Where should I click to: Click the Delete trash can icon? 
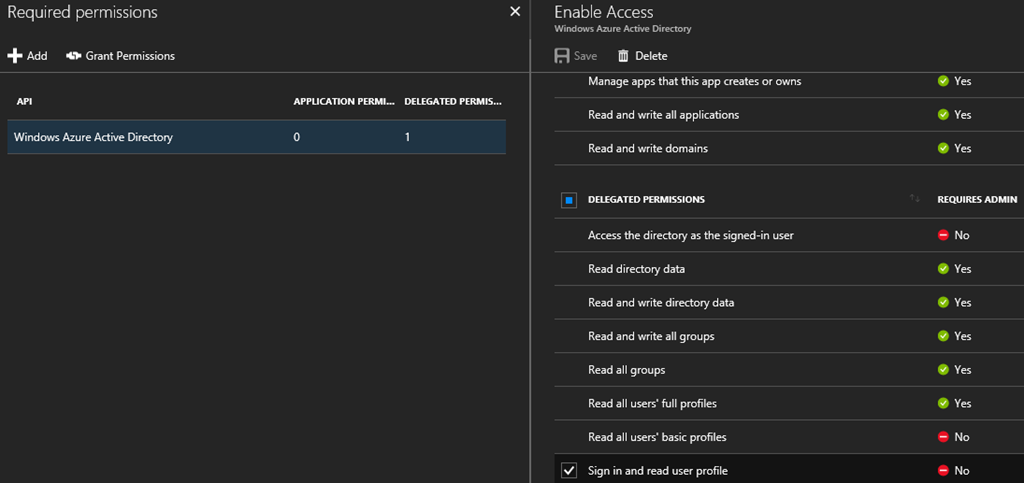pyautogui.click(x=624, y=56)
